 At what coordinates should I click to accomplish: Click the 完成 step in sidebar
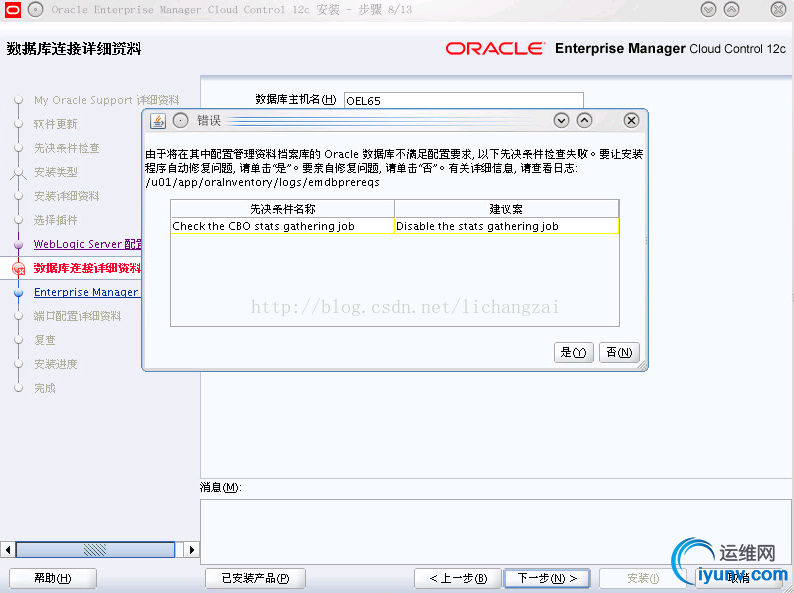pyautogui.click(x=45, y=388)
